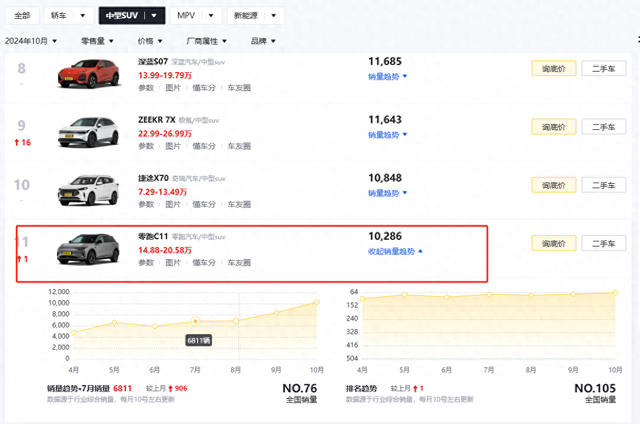Open the 中型SUV dropdown arrow

154,16
